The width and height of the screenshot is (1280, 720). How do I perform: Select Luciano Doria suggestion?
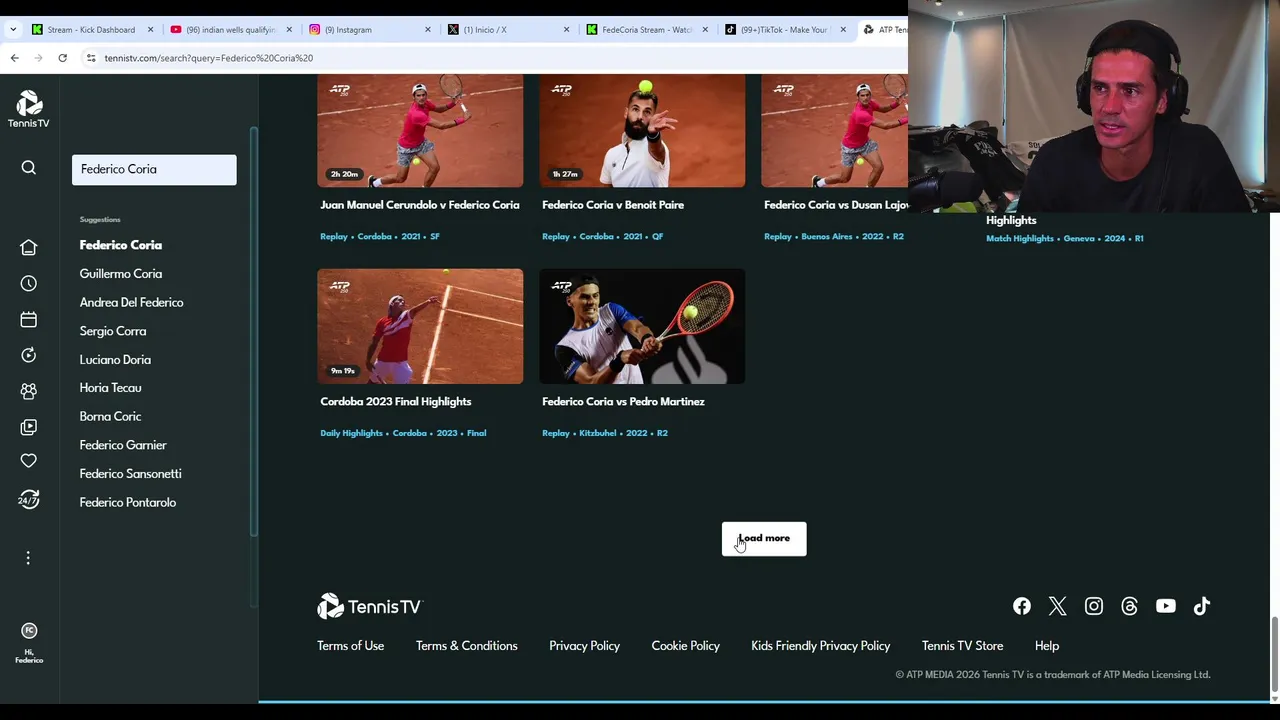coord(115,360)
